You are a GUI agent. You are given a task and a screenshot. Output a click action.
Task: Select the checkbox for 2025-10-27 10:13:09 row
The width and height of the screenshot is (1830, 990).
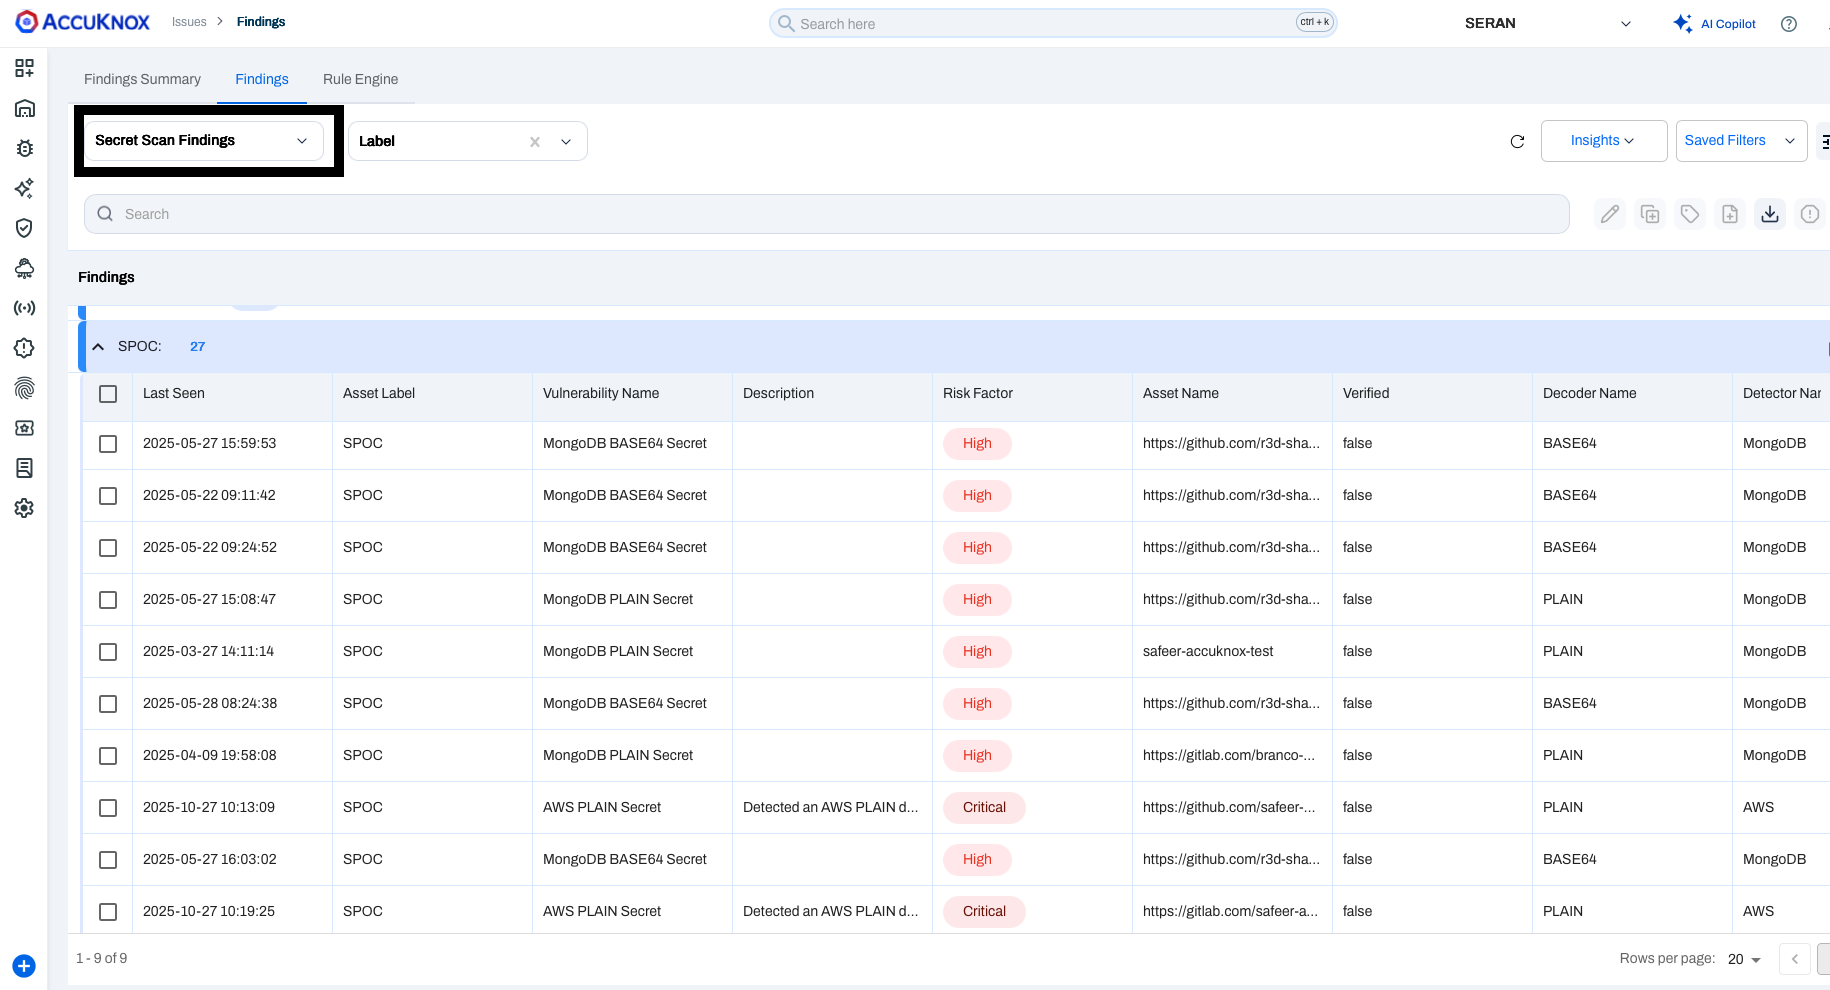(x=108, y=808)
